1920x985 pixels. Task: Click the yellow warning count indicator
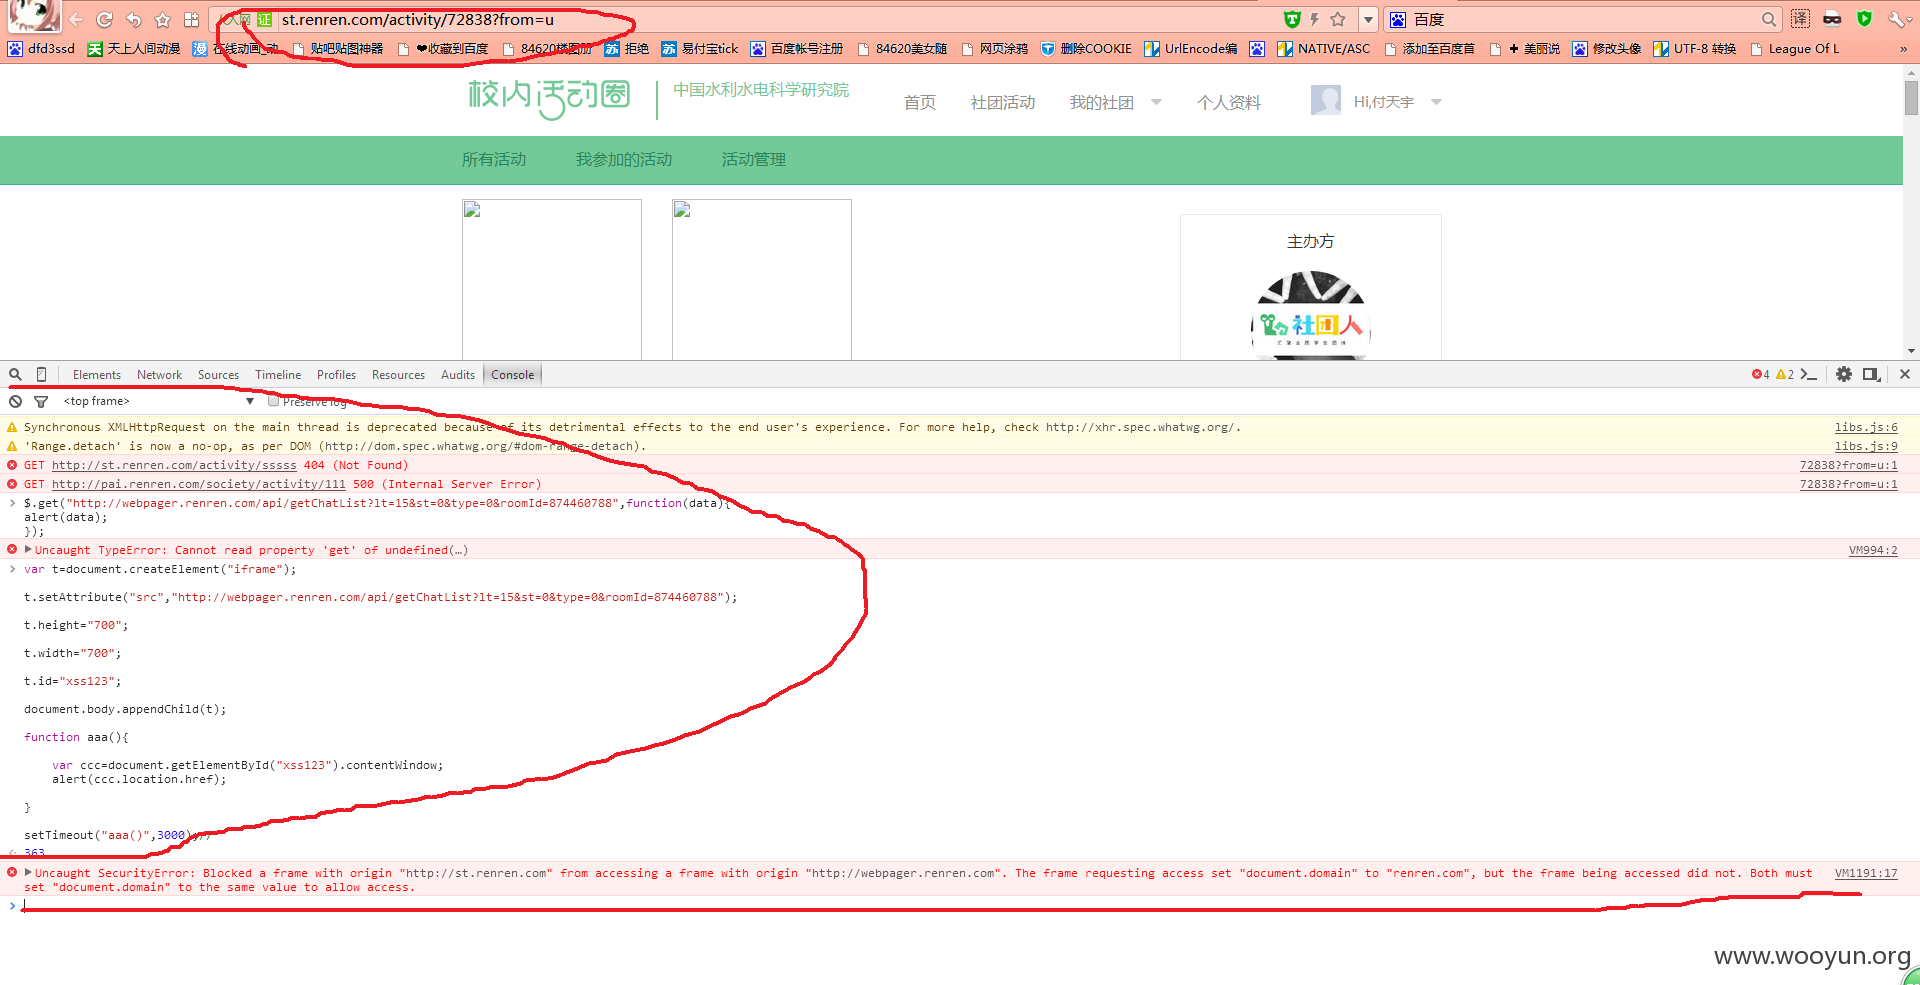[1785, 375]
